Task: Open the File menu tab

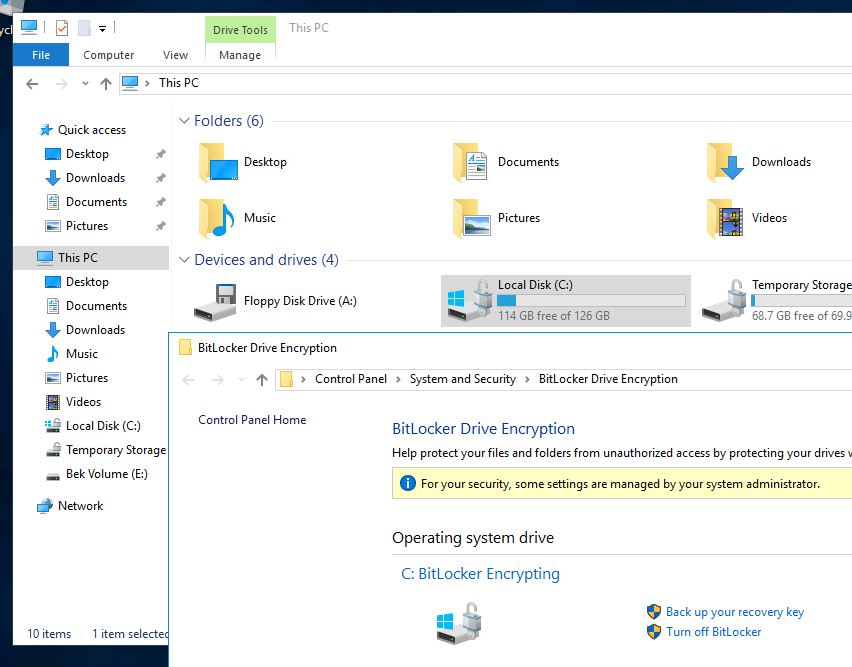Action: pos(41,55)
